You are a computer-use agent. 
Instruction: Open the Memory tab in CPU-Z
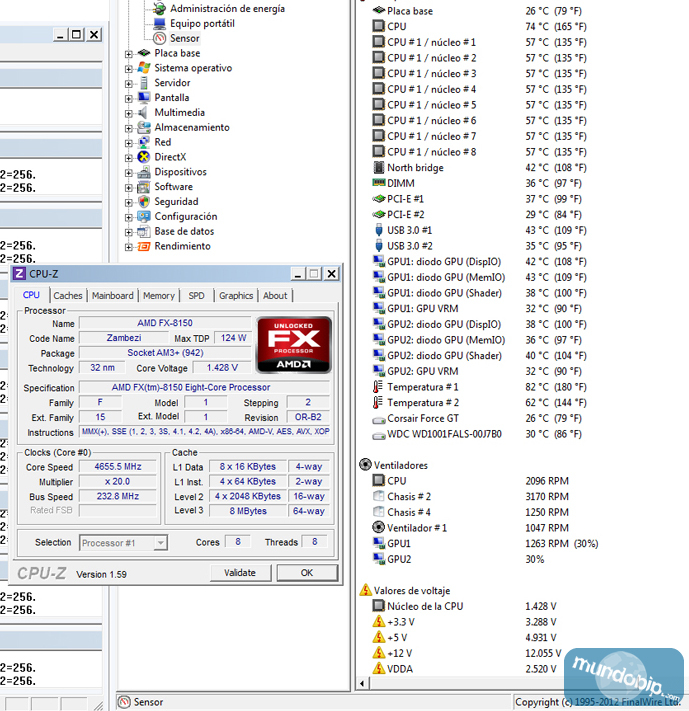coord(159,296)
